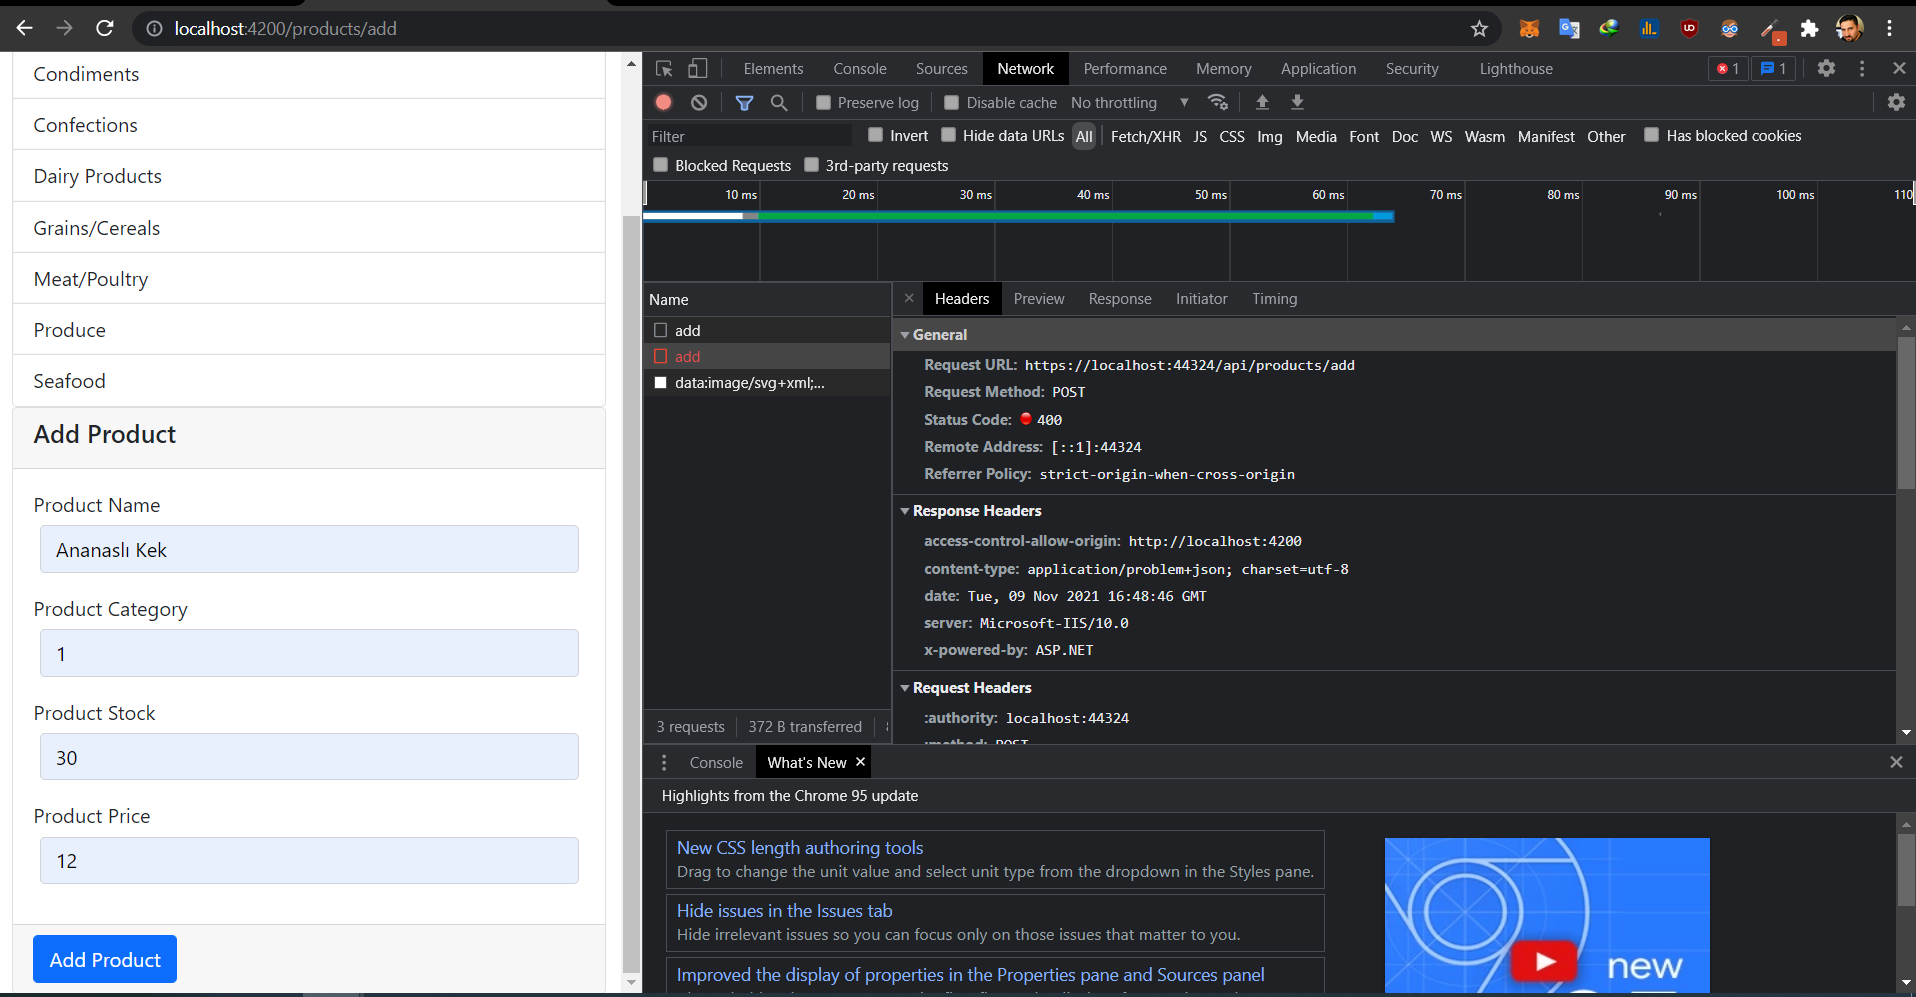
Task: Open DevTools customize three-dot menu
Action: (1862, 68)
